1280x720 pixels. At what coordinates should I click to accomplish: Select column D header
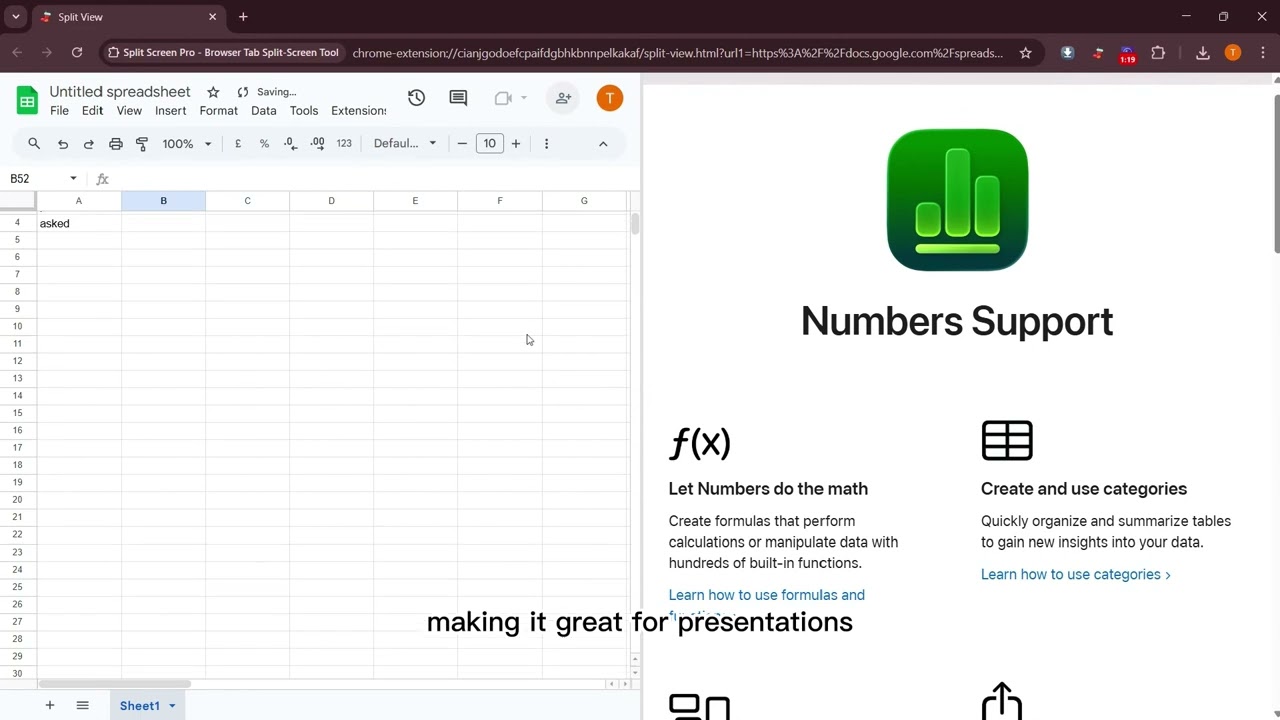click(331, 201)
